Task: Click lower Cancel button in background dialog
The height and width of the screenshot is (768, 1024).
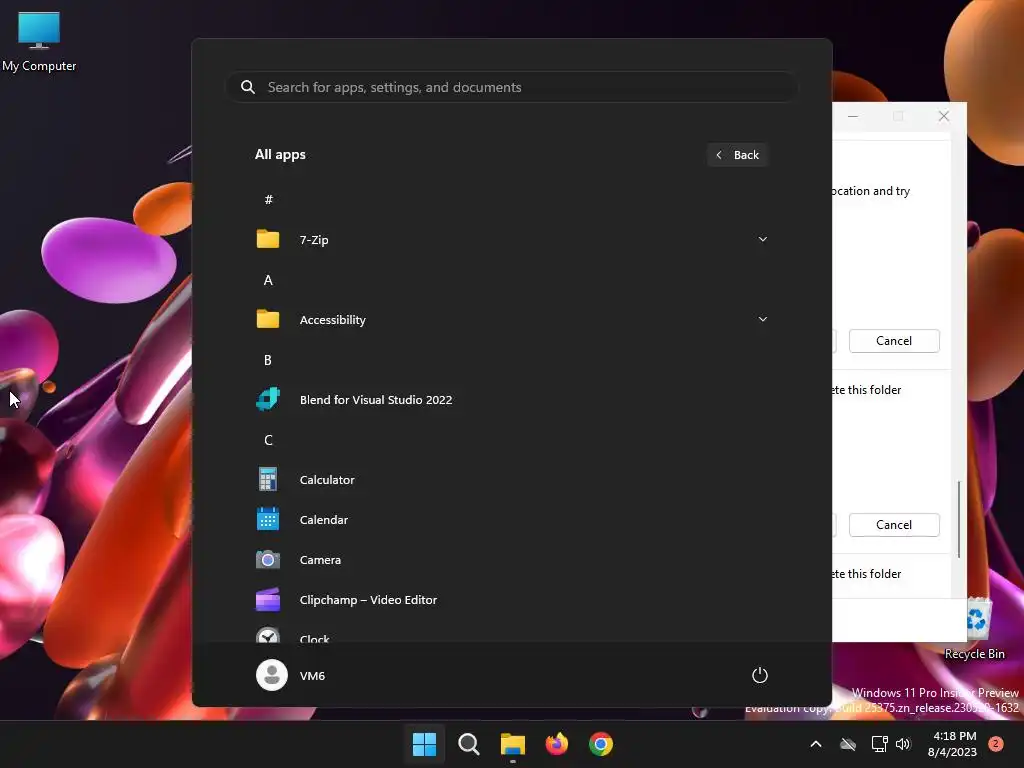Action: (x=894, y=525)
